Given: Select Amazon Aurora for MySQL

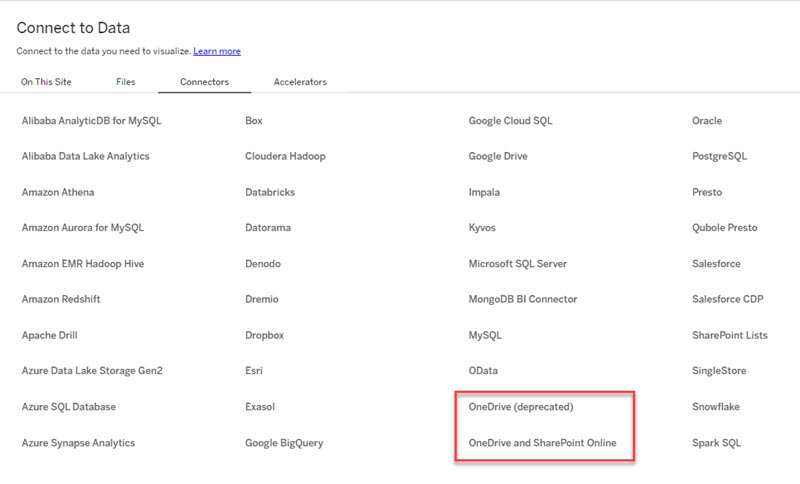Looking at the screenshot, I should [83, 227].
